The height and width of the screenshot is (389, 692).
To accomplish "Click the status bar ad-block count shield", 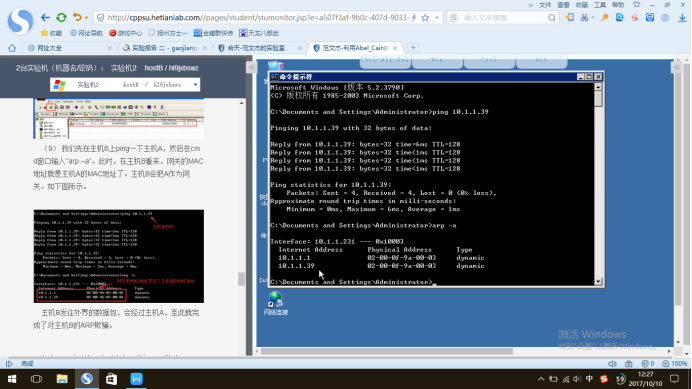I will (x=648, y=364).
